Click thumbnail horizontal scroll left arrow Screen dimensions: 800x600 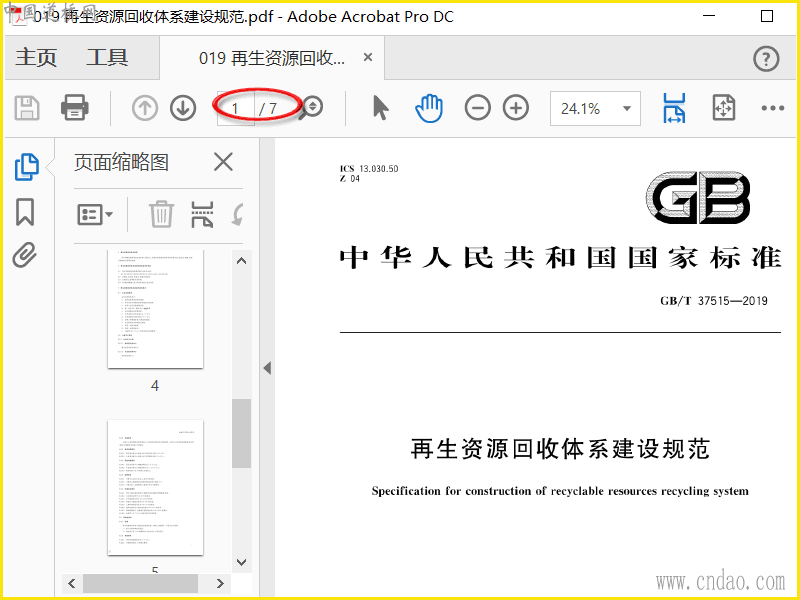[72, 583]
